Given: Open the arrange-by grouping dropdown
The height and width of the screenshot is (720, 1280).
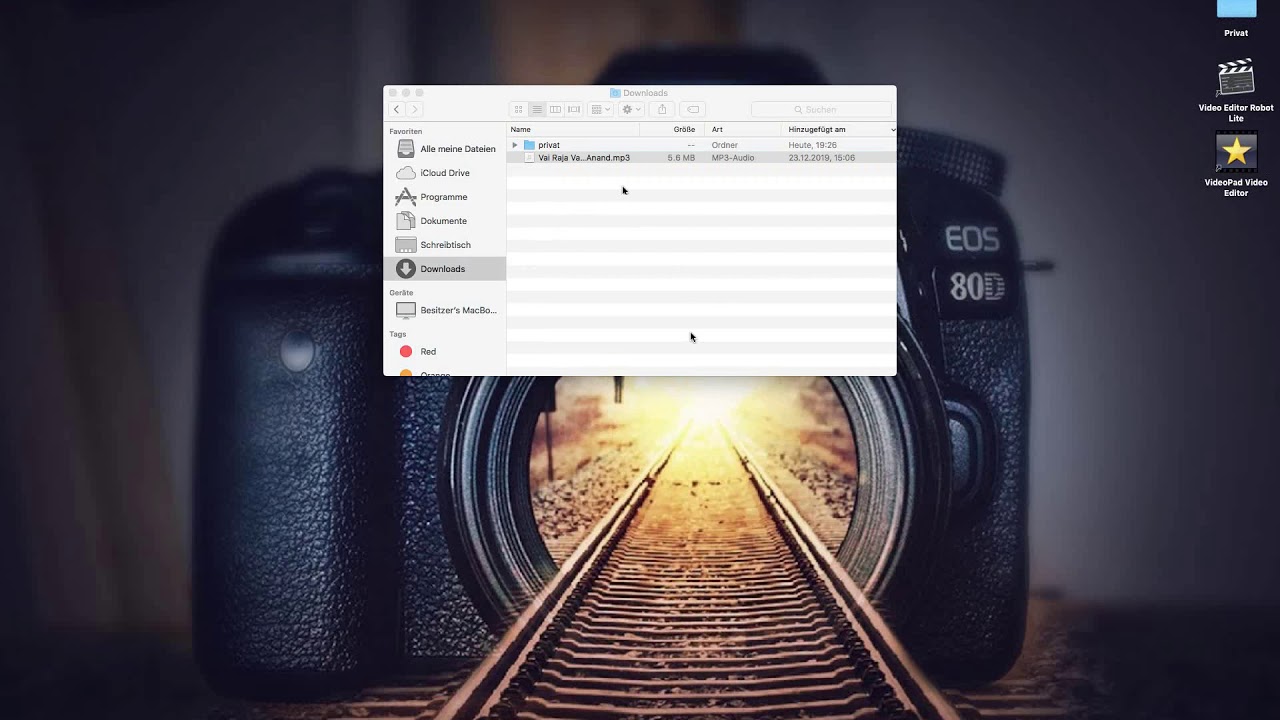Looking at the screenshot, I should [x=601, y=109].
